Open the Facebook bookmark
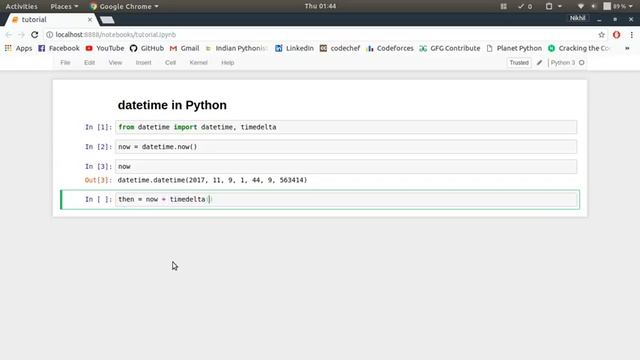Screen dimensions: 640x360 coord(59,48)
